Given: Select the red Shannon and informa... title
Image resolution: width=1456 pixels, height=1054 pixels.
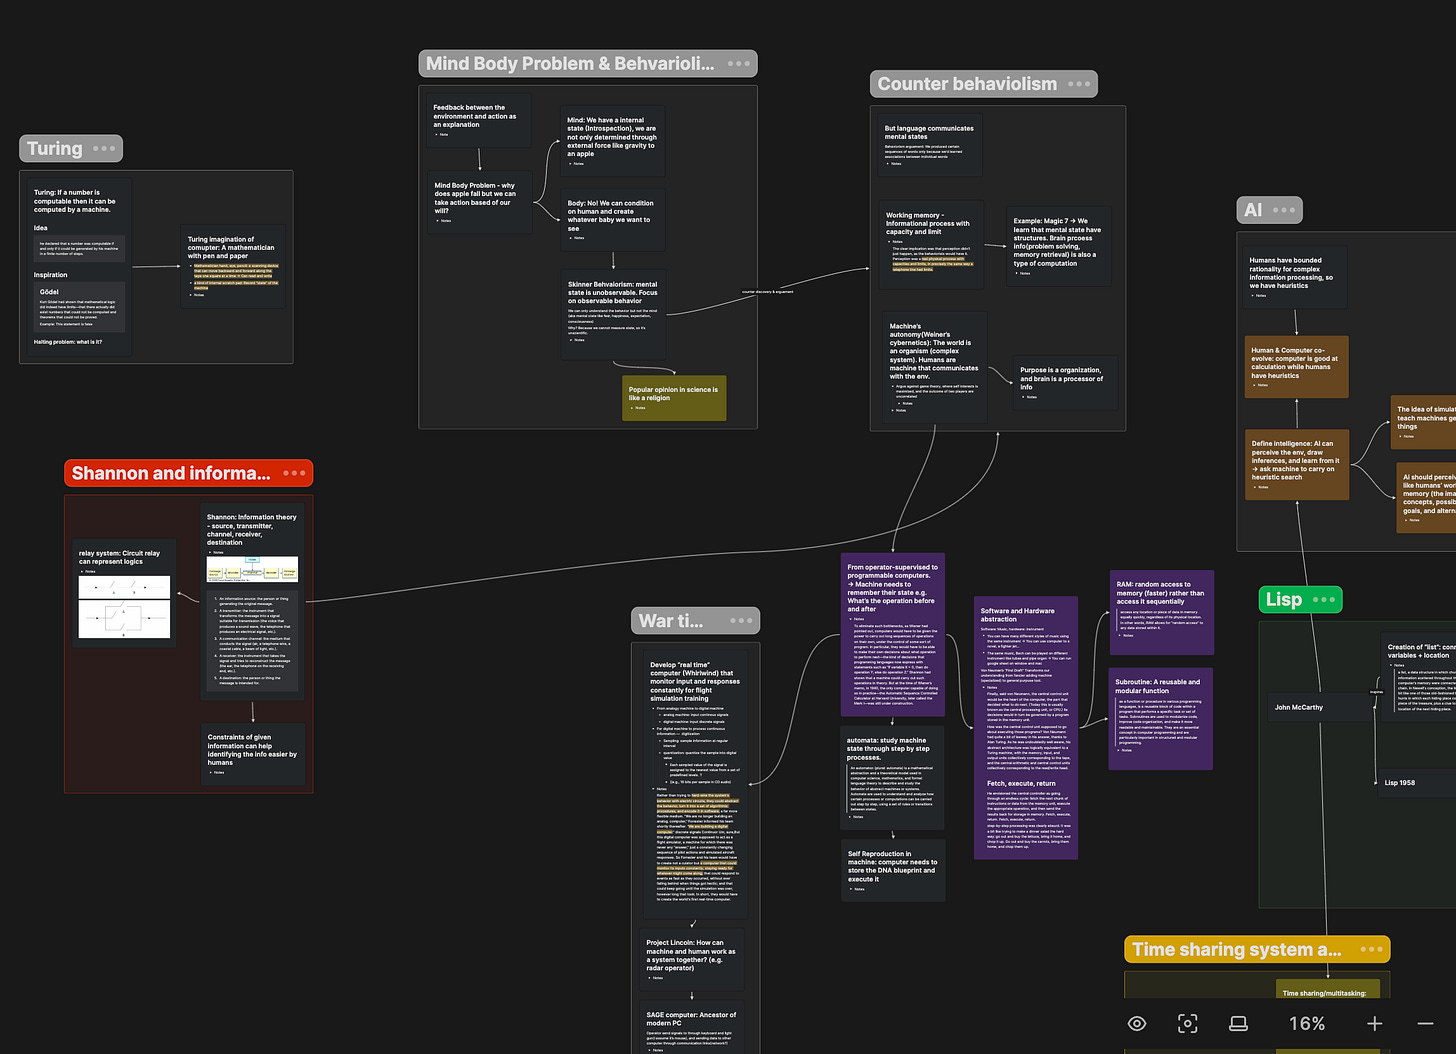Looking at the screenshot, I should pyautogui.click(x=171, y=473).
